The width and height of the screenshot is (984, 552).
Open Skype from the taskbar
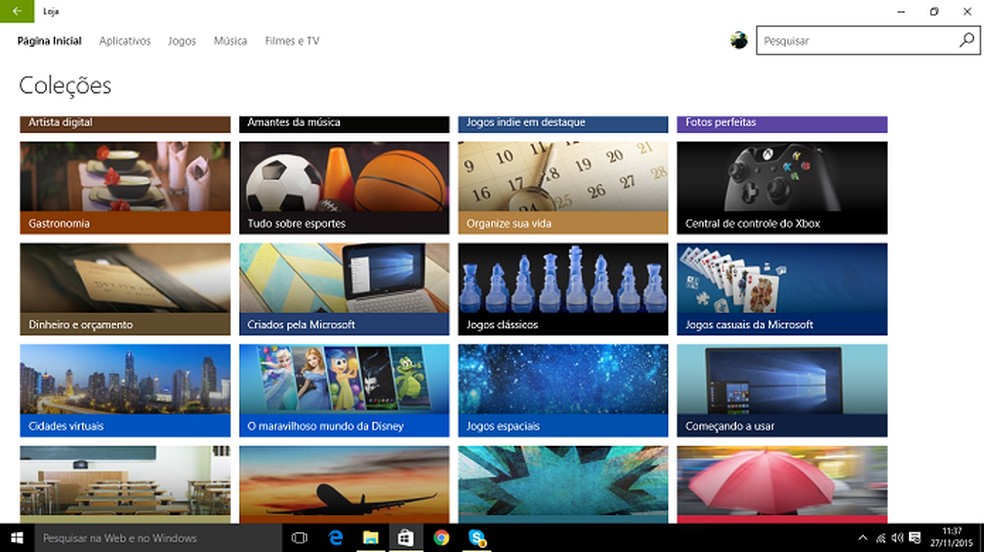pyautogui.click(x=477, y=538)
